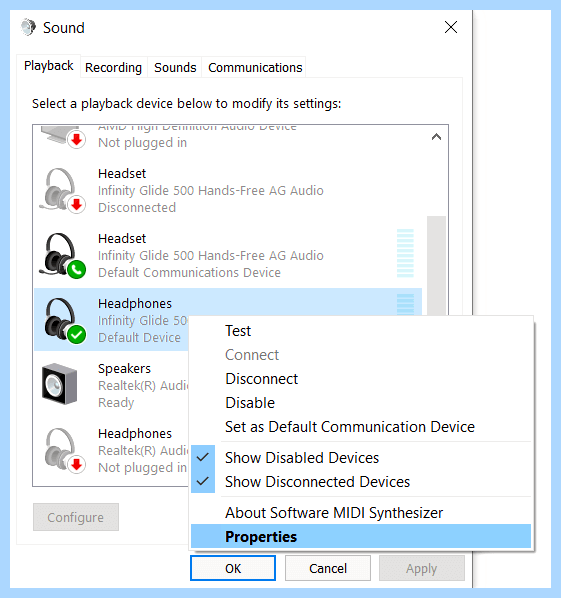The height and width of the screenshot is (598, 561).
Task: Click the Apply button
Action: coord(421,568)
